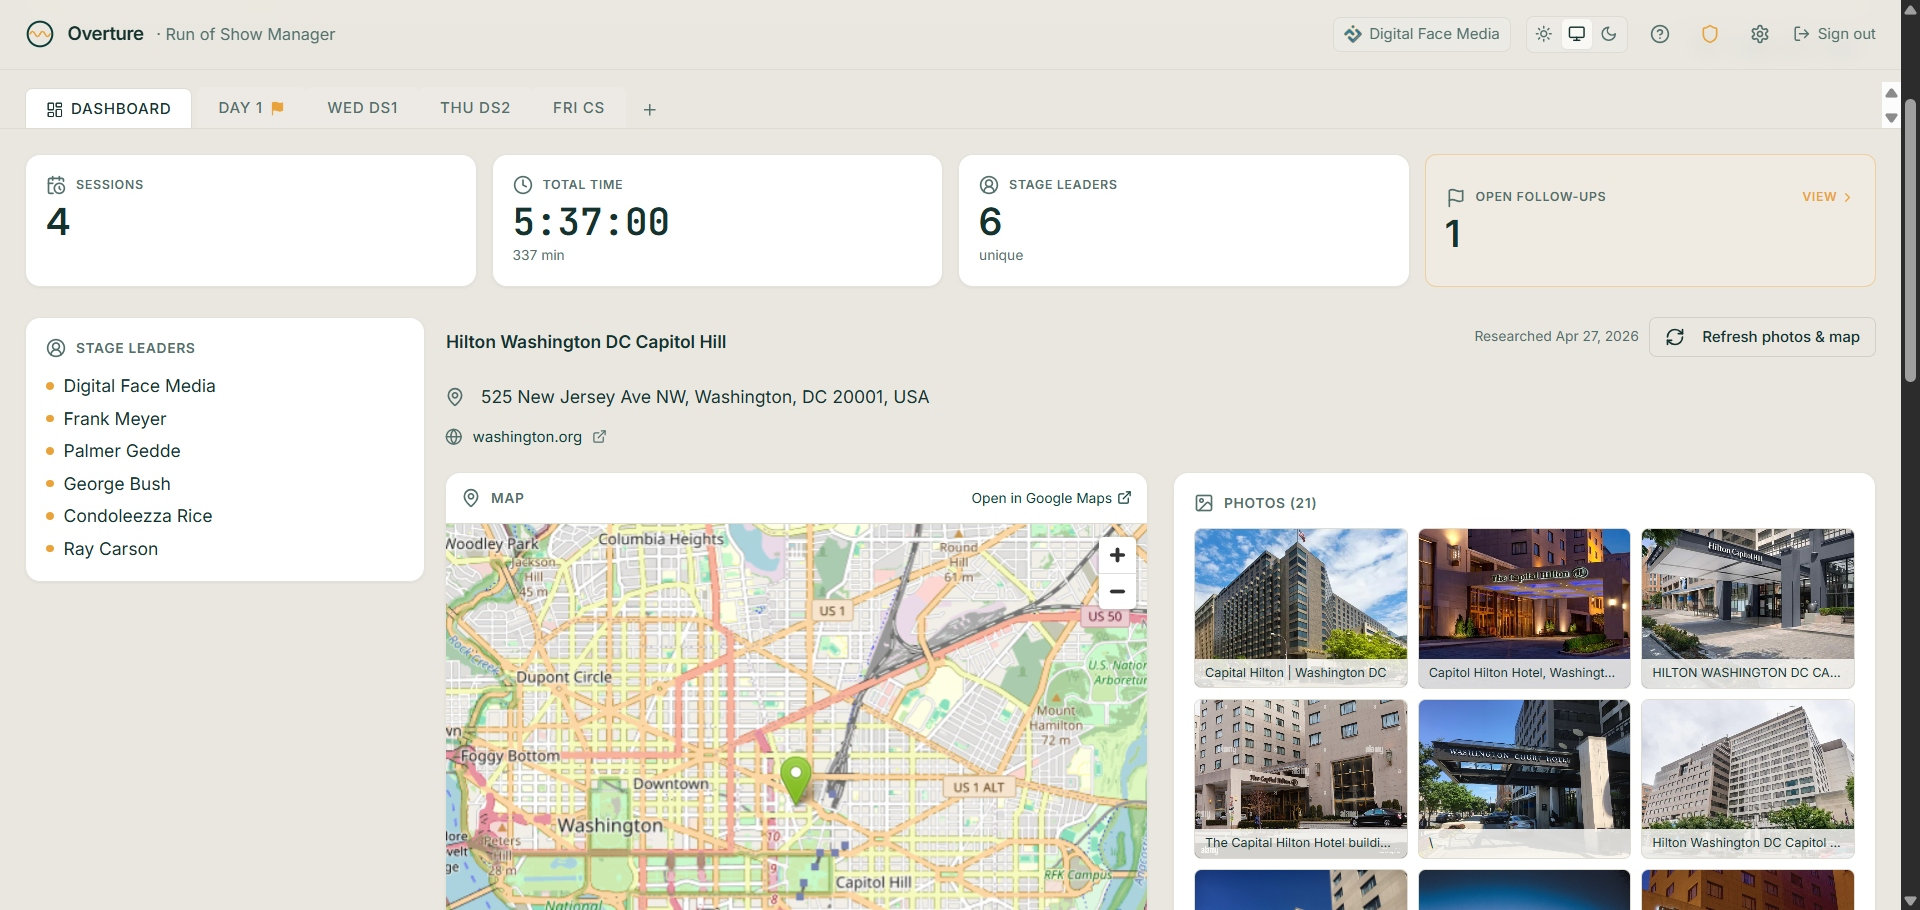
Task: Click the Sessions card showing 4
Action: coord(251,221)
